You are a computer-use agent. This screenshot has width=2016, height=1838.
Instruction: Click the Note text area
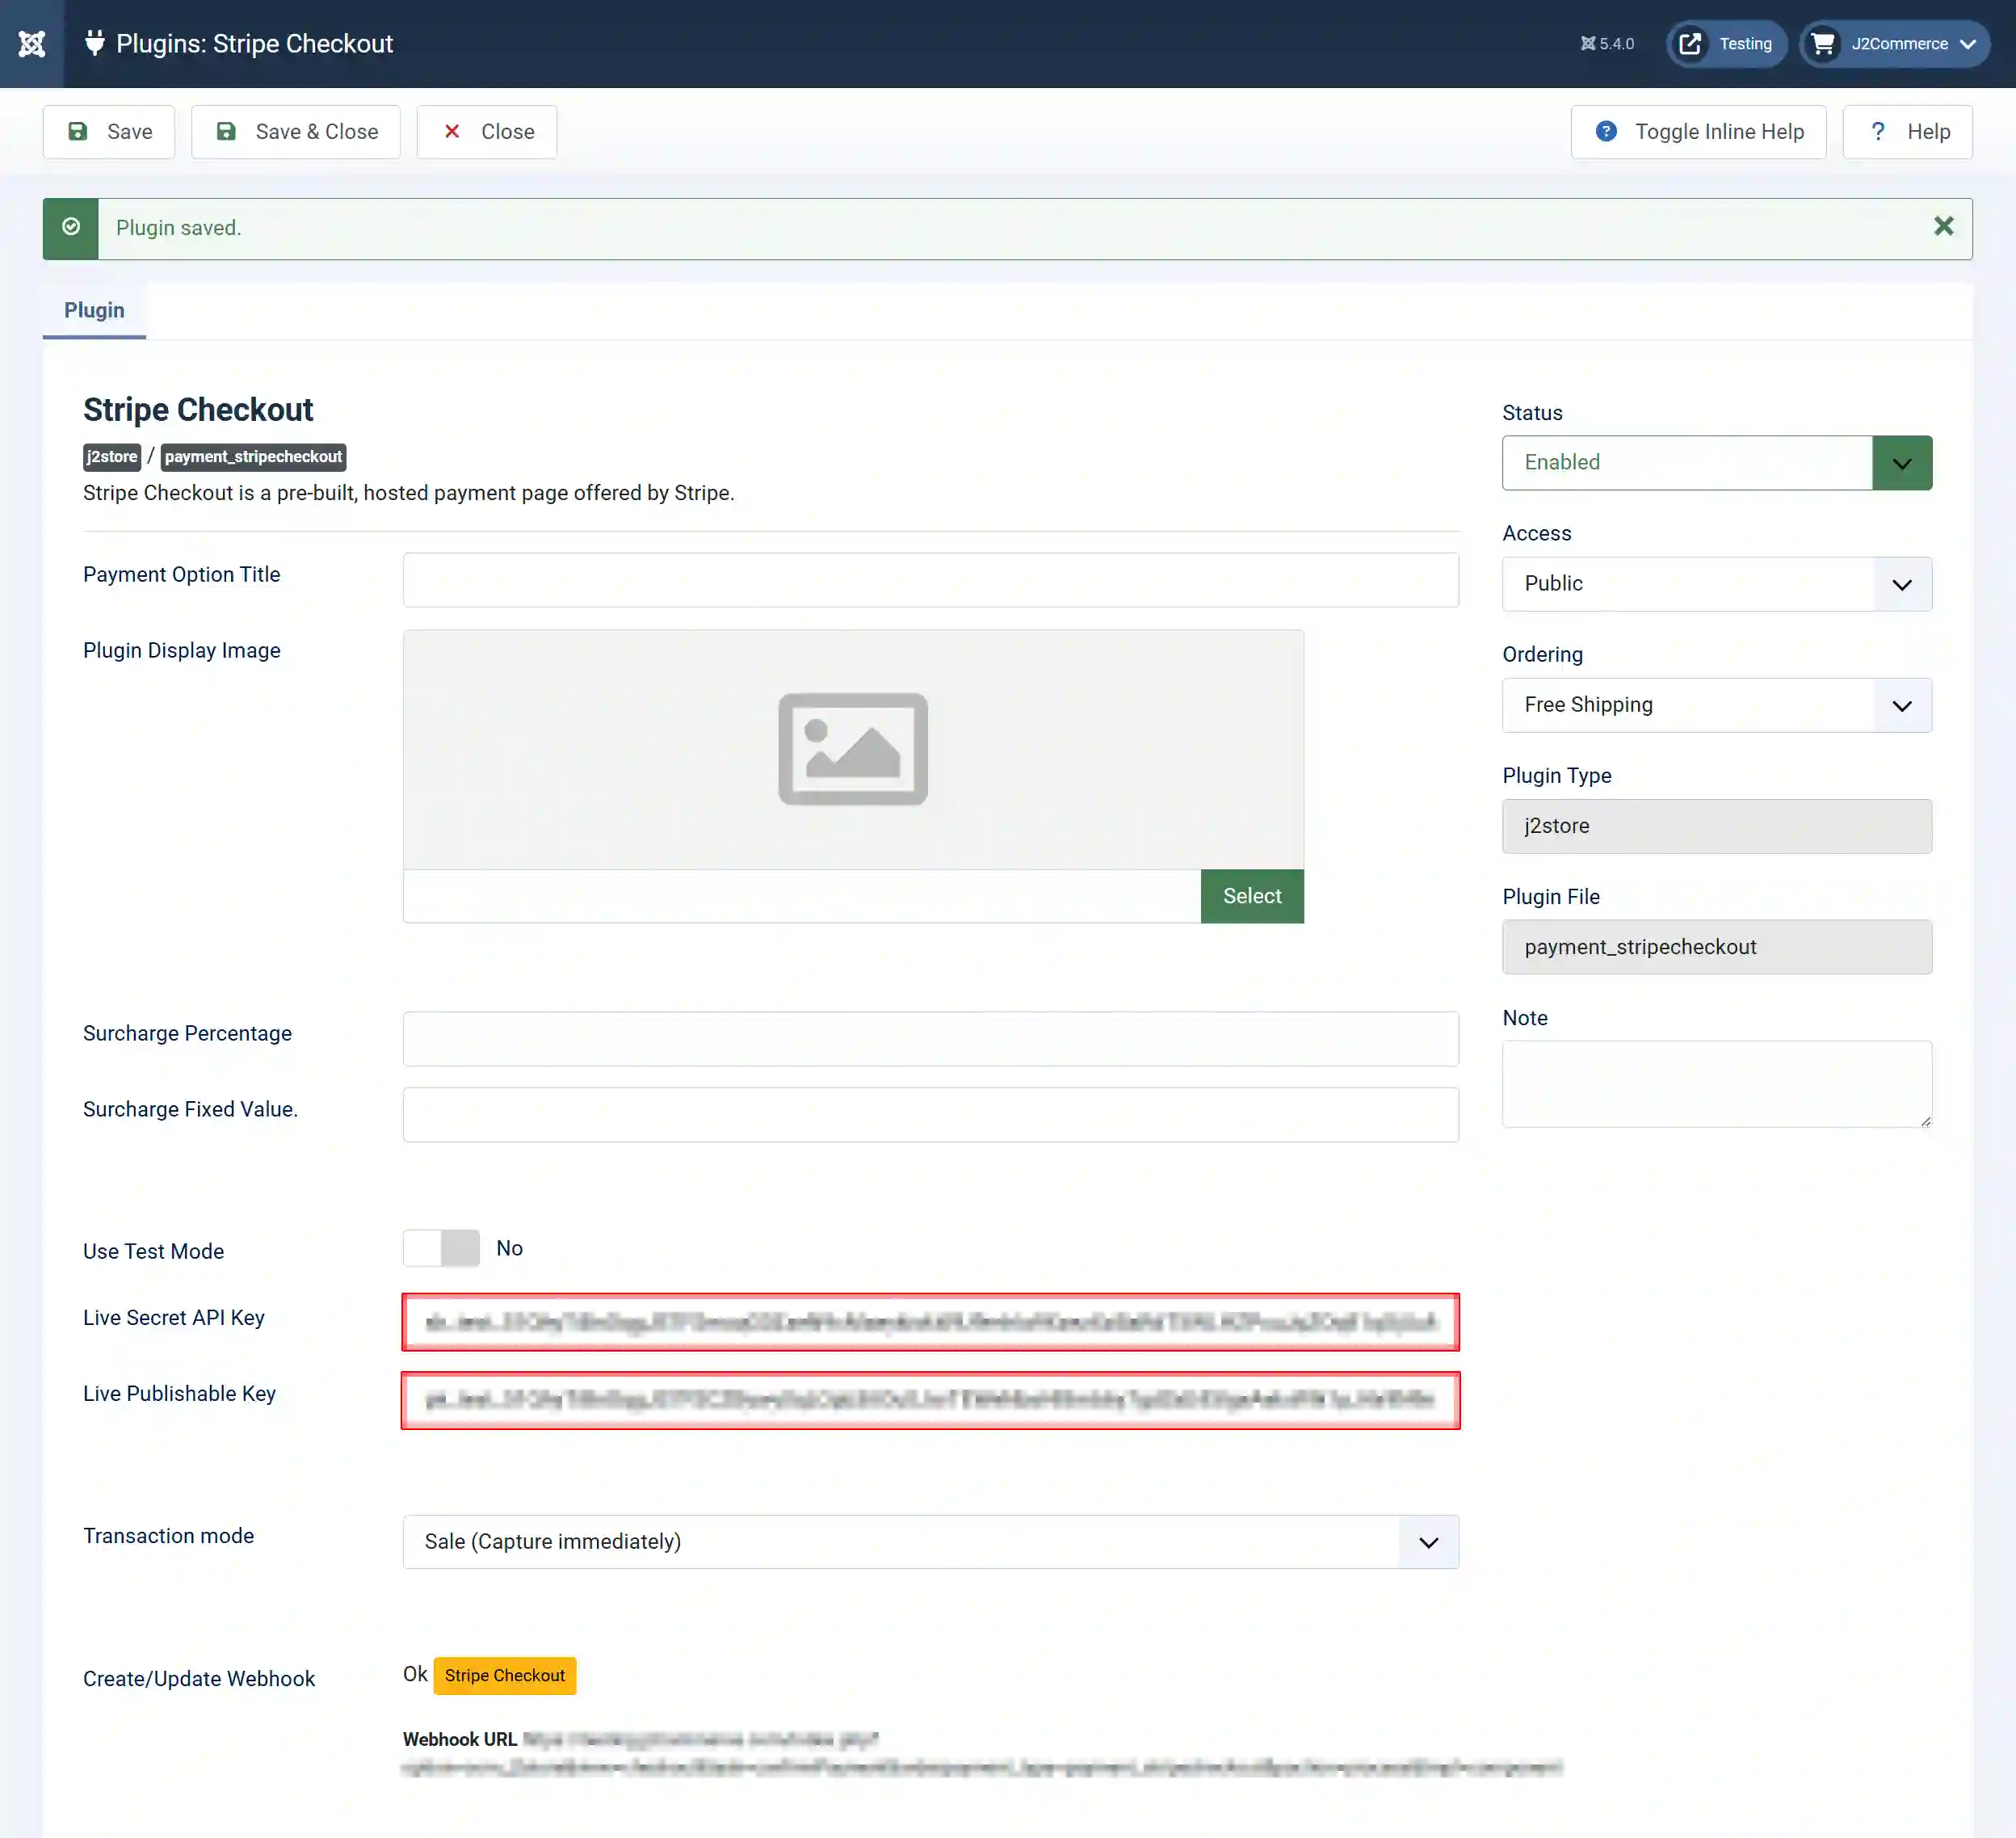1717,1084
